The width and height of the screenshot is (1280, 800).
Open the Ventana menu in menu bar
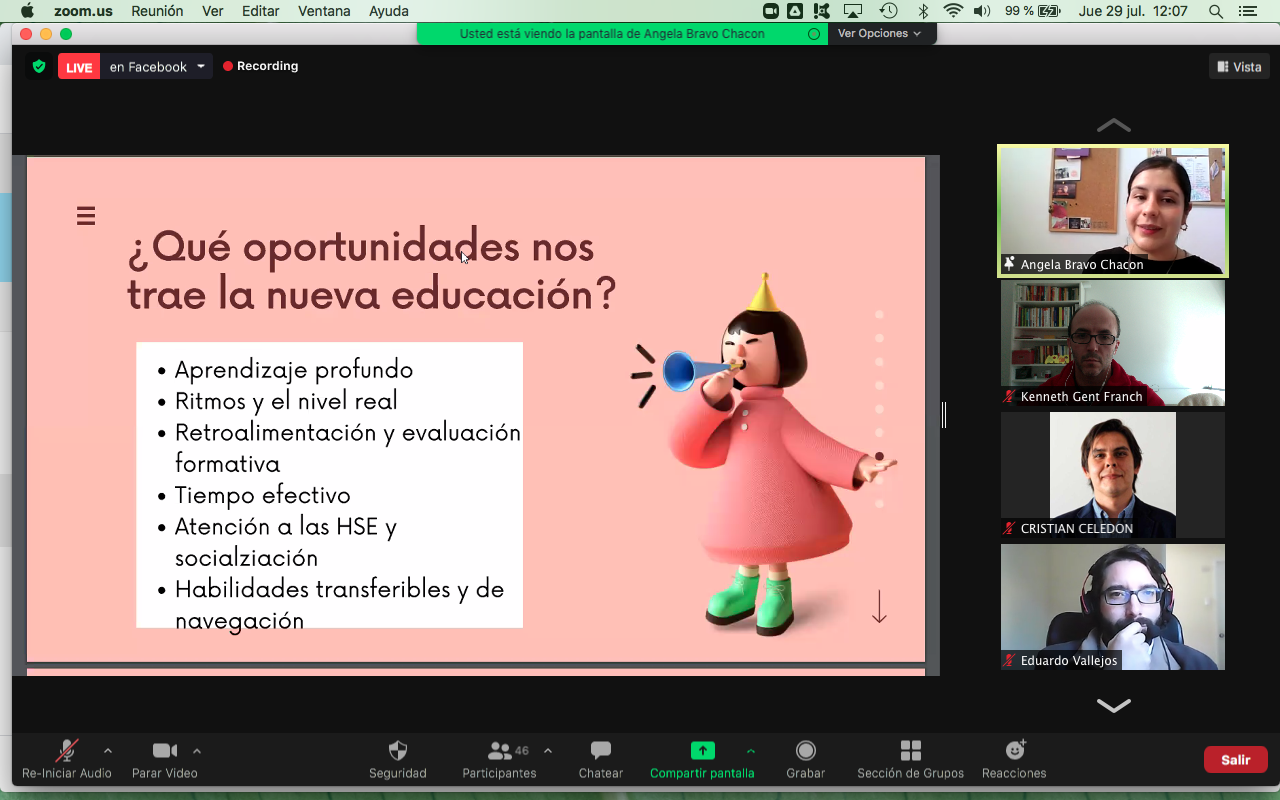(324, 11)
